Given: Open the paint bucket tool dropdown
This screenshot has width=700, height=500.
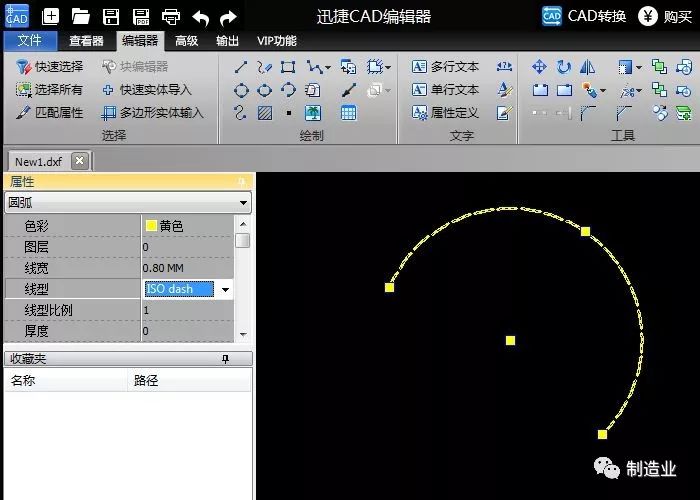Looking at the screenshot, I should (603, 91).
